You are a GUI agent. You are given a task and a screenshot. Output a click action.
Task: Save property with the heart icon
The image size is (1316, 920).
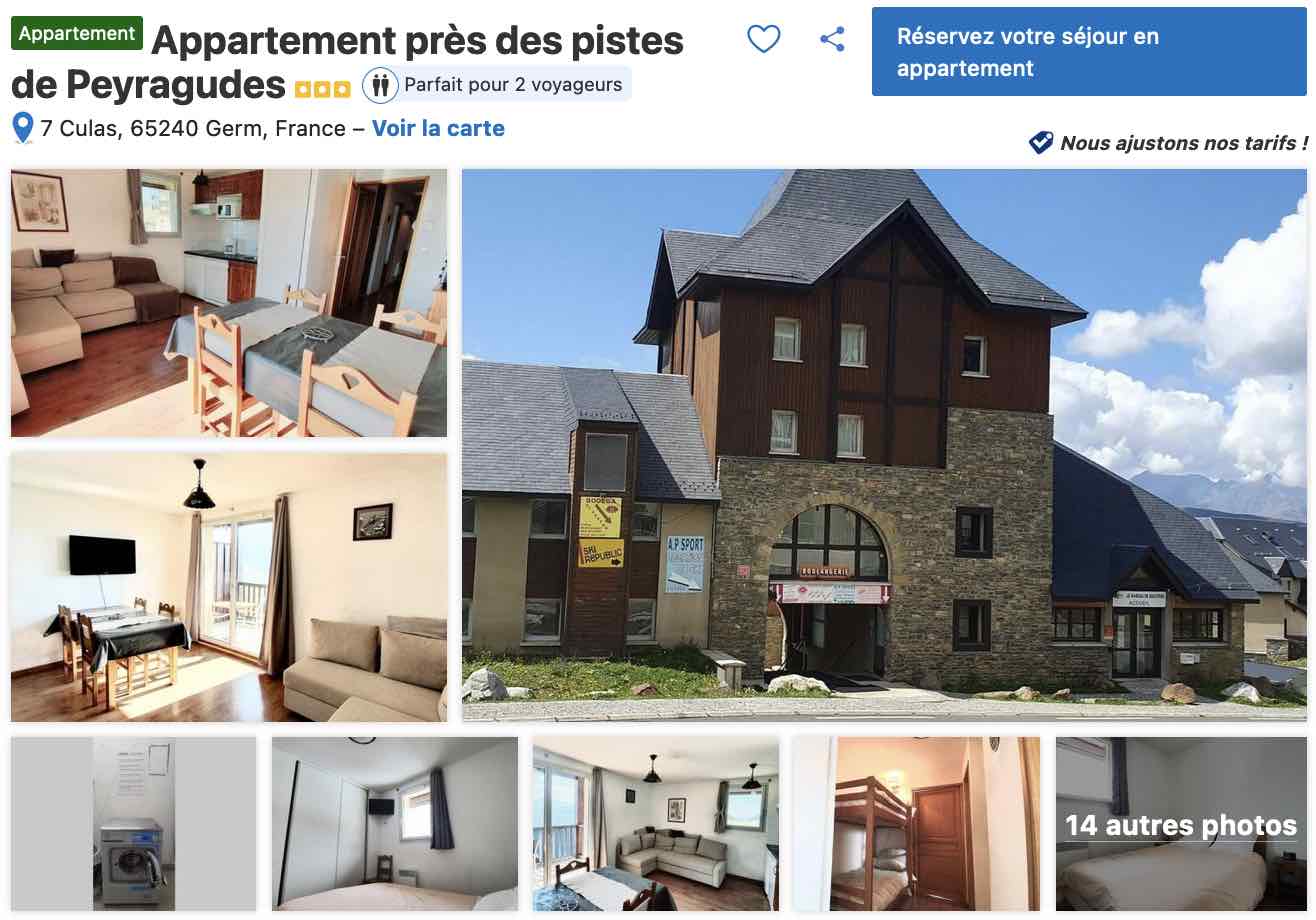tap(764, 39)
